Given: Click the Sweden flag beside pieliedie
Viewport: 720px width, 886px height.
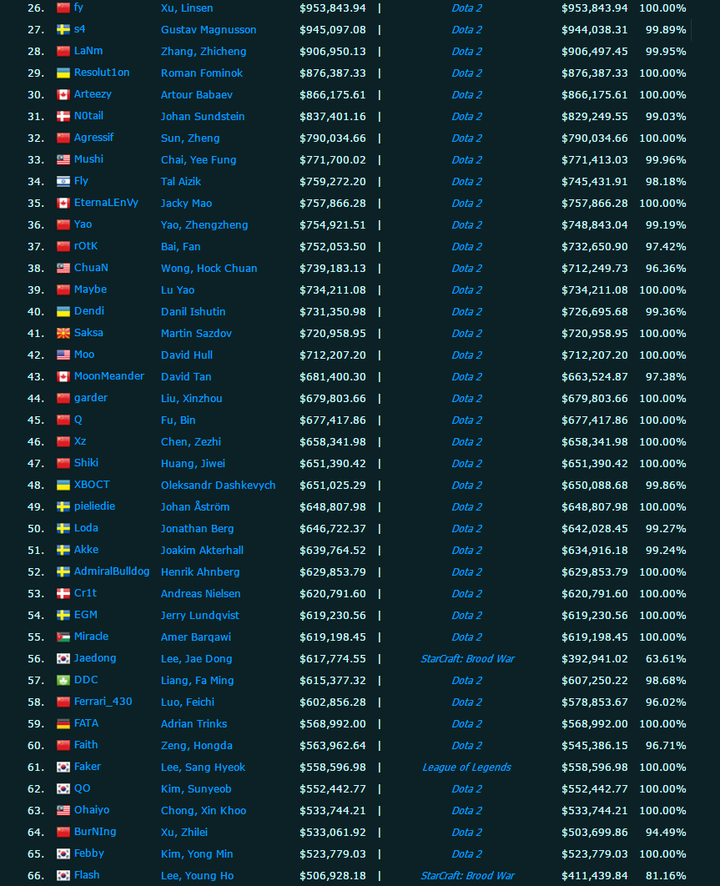Looking at the screenshot, I should 63,506.
